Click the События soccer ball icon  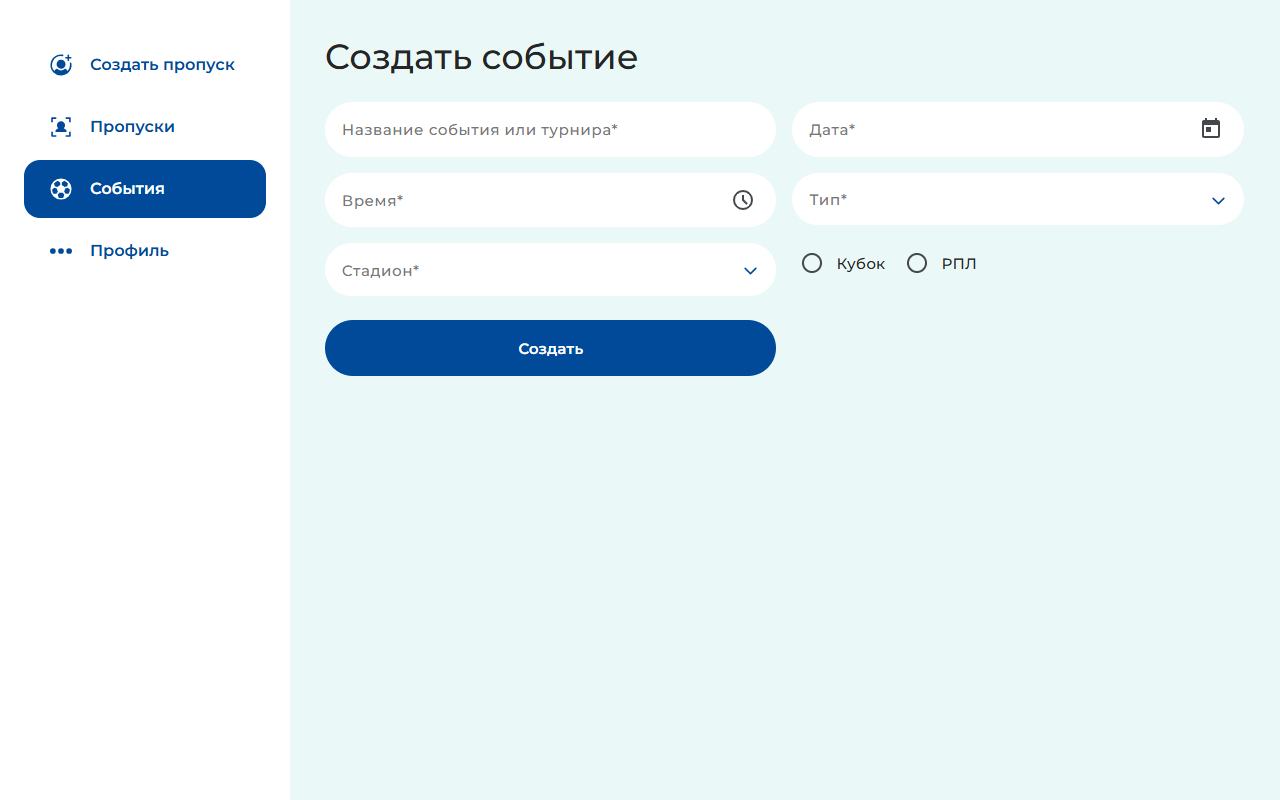click(x=61, y=189)
